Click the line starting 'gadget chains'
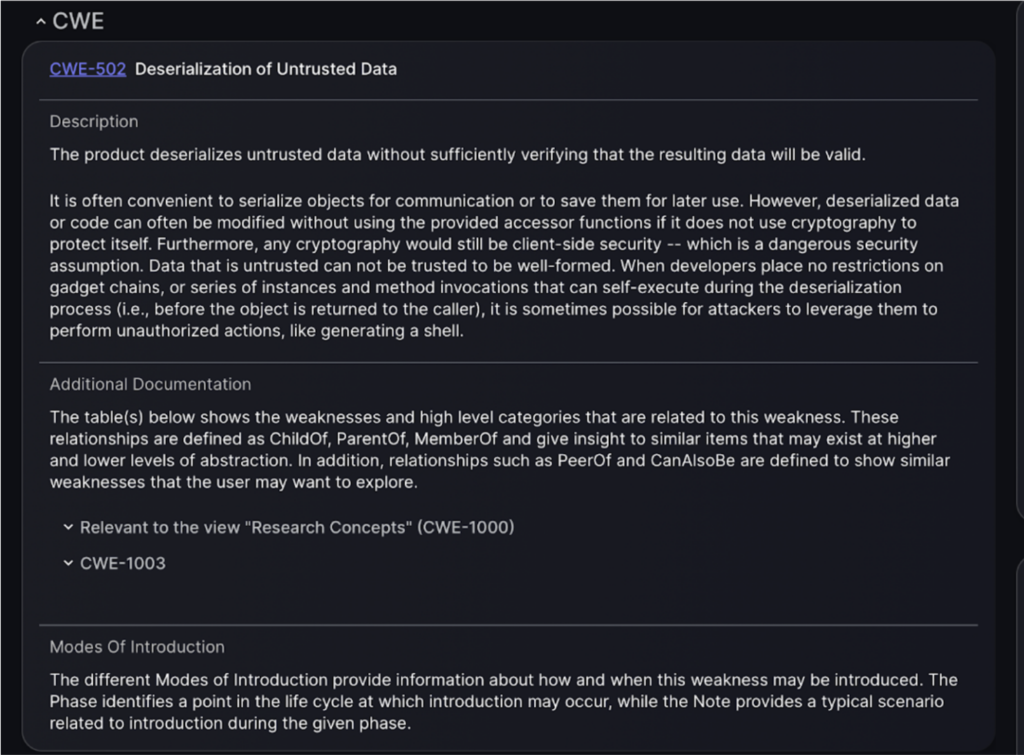This screenshot has width=1024, height=755. (475, 287)
